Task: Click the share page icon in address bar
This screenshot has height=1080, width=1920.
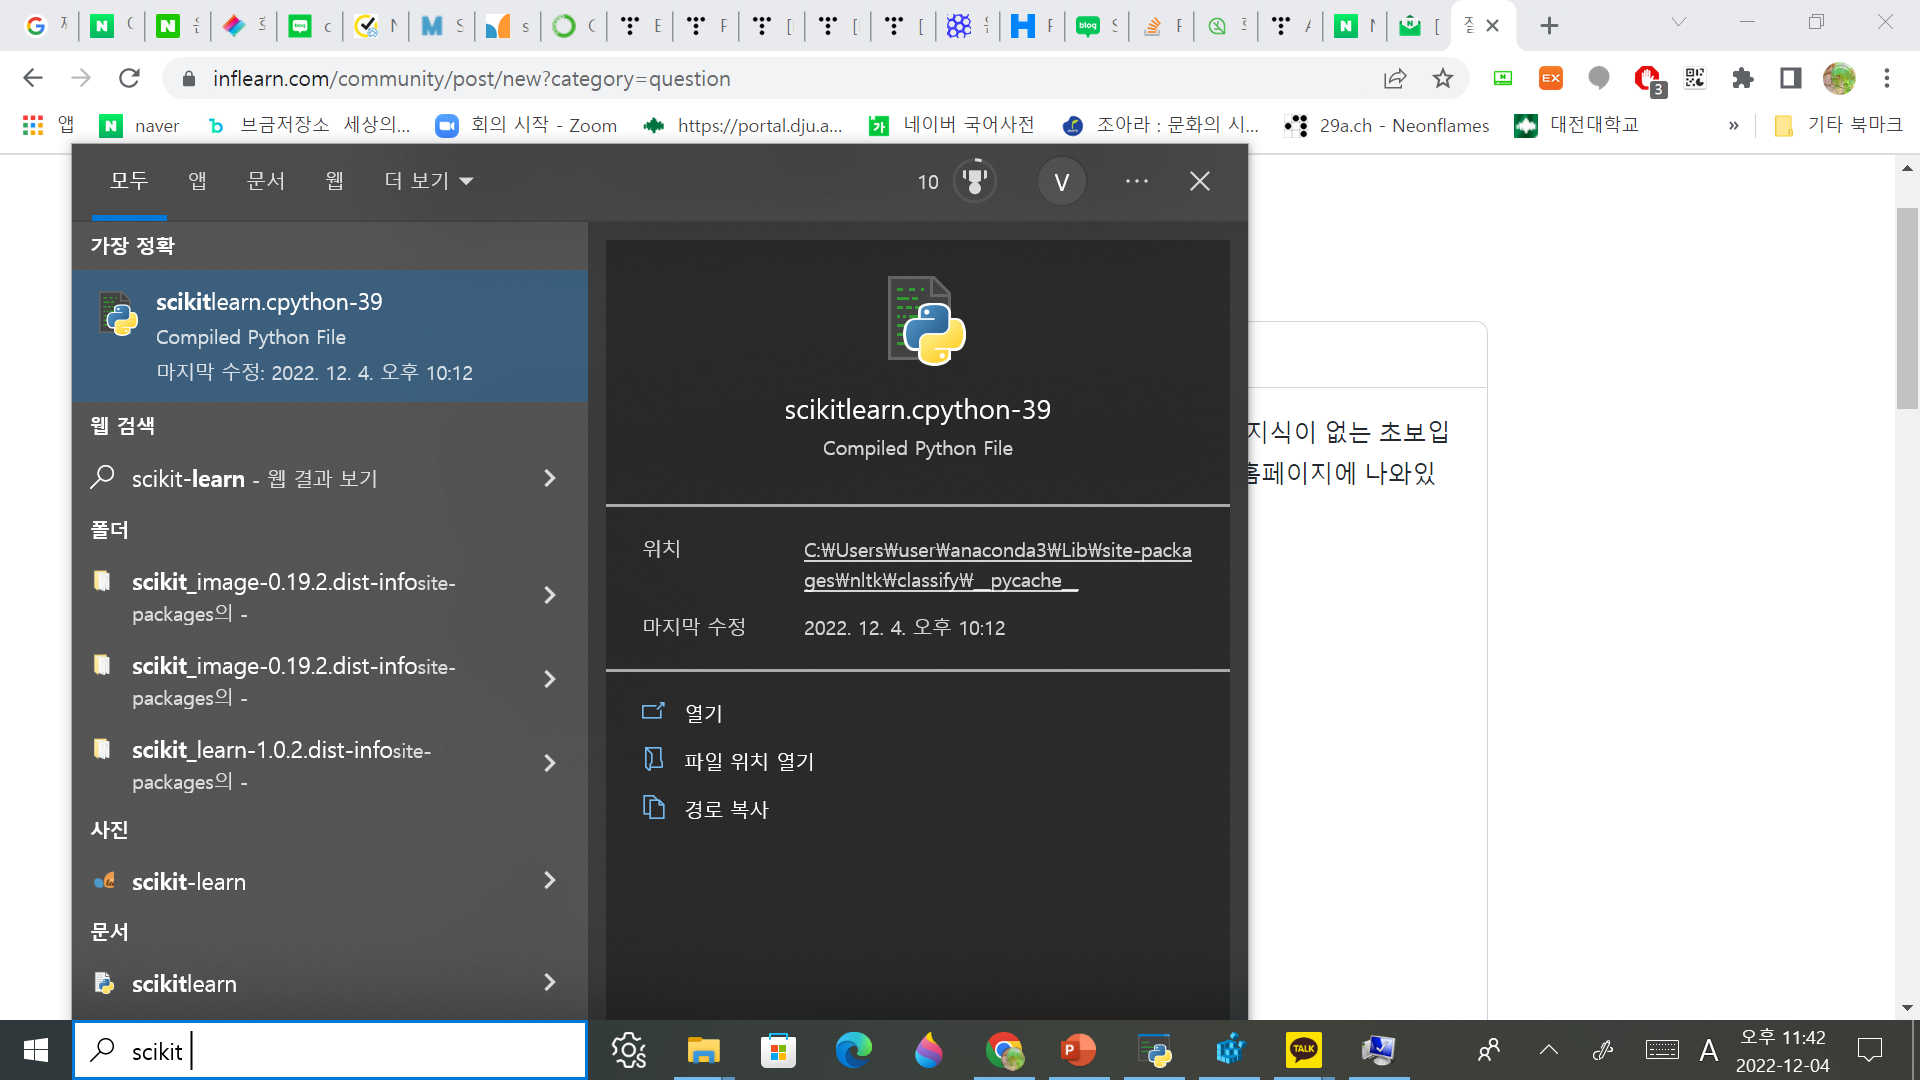Action: click(1395, 79)
